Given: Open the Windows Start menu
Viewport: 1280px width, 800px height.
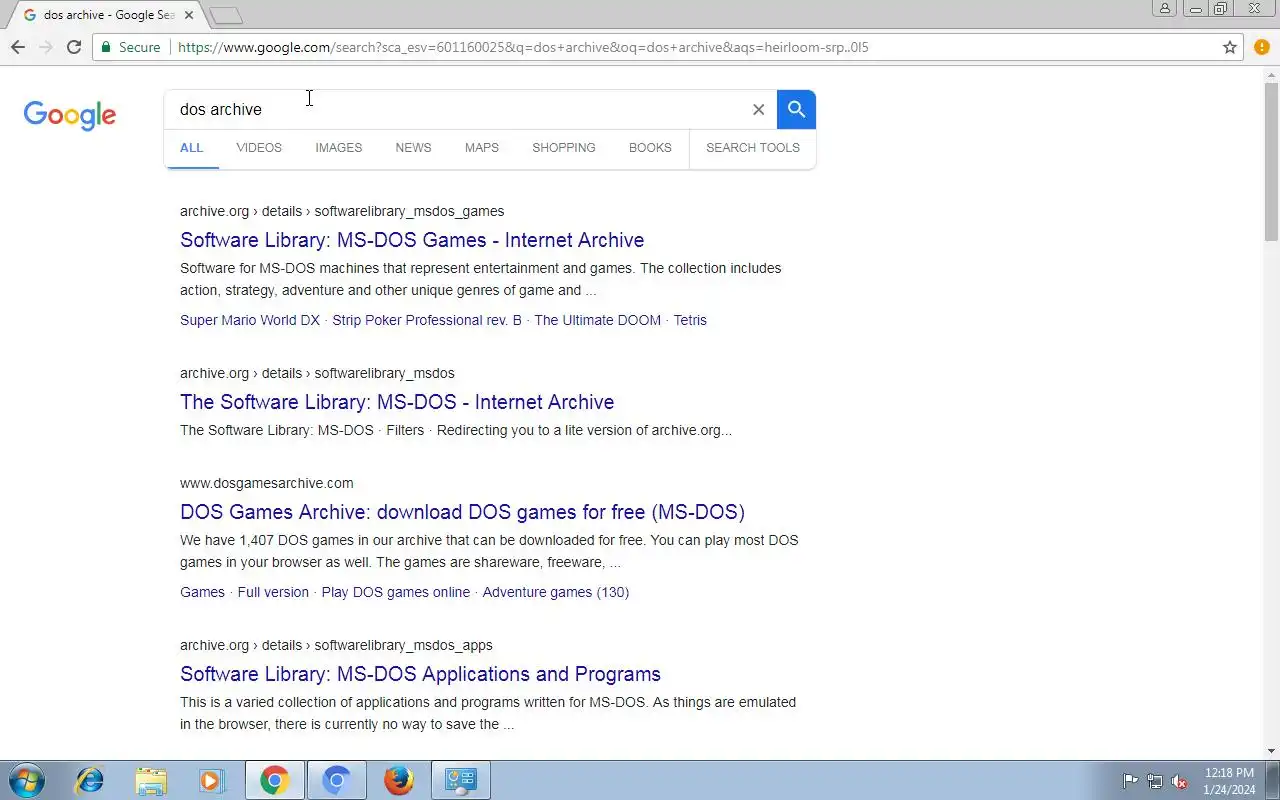Looking at the screenshot, I should tap(26, 780).
